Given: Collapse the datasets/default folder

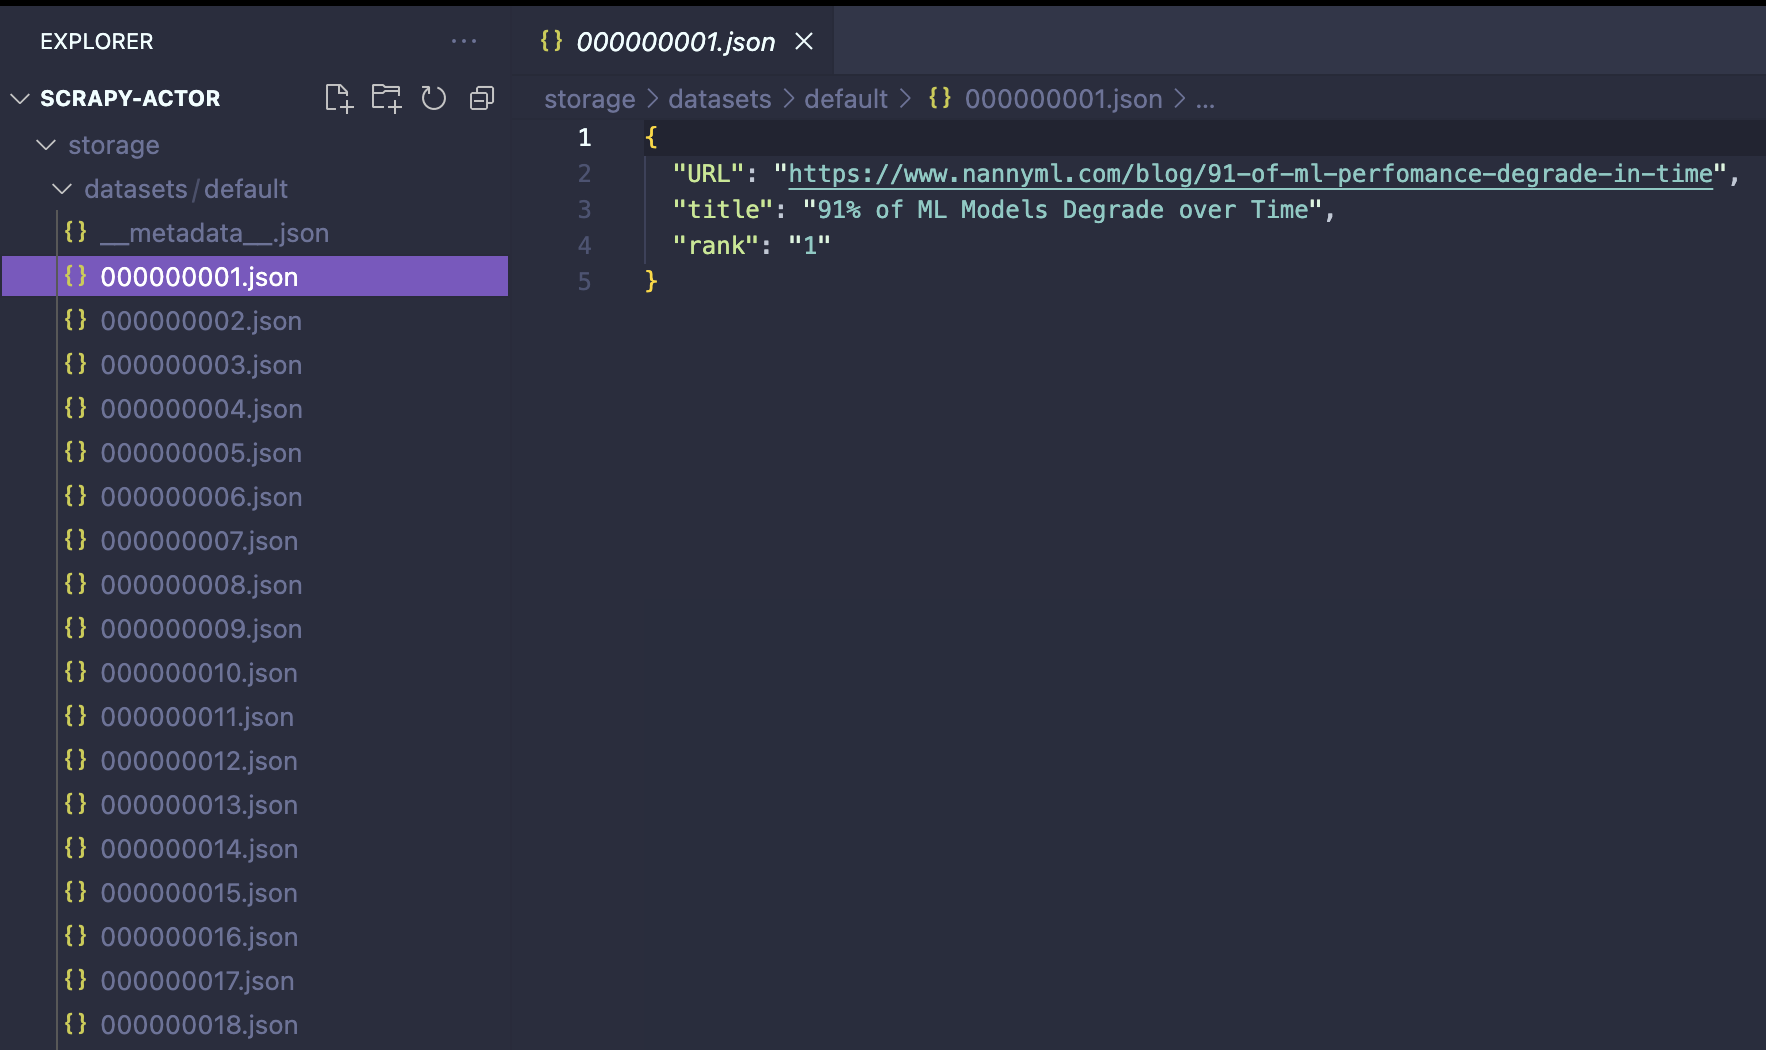Looking at the screenshot, I should (x=62, y=189).
